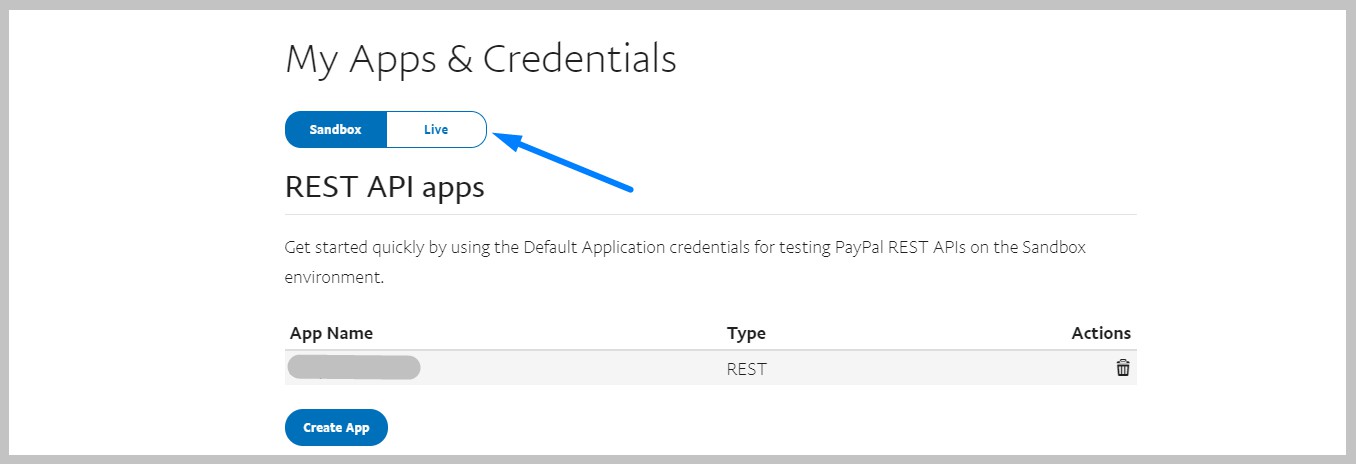Click the Type column header
1356x464 pixels.
click(746, 333)
